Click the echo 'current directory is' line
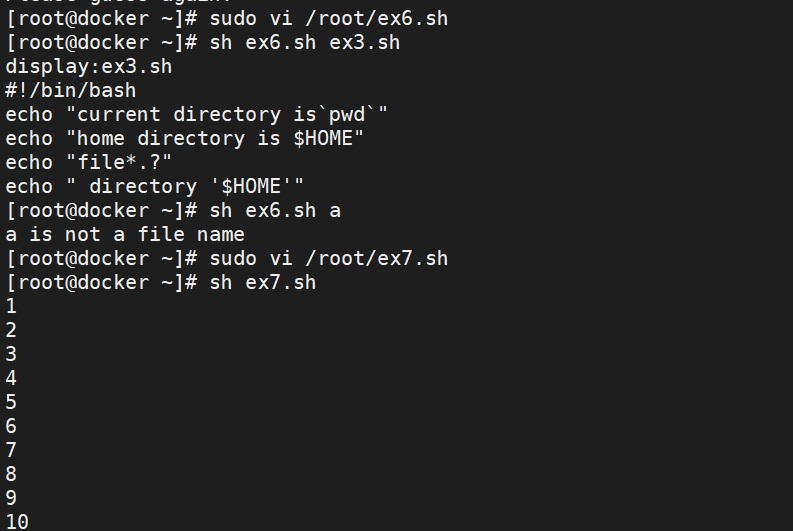The image size is (793, 531). click(196, 114)
